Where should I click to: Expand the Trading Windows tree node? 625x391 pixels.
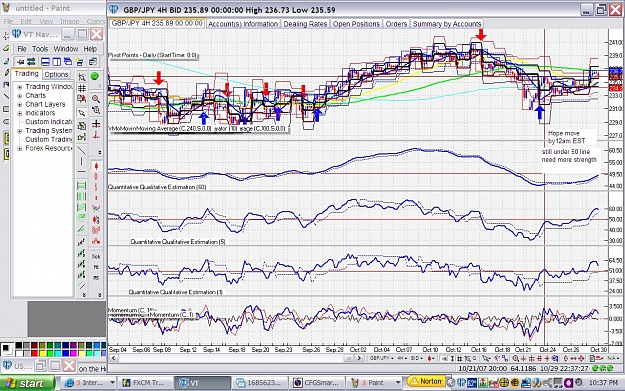coord(20,87)
